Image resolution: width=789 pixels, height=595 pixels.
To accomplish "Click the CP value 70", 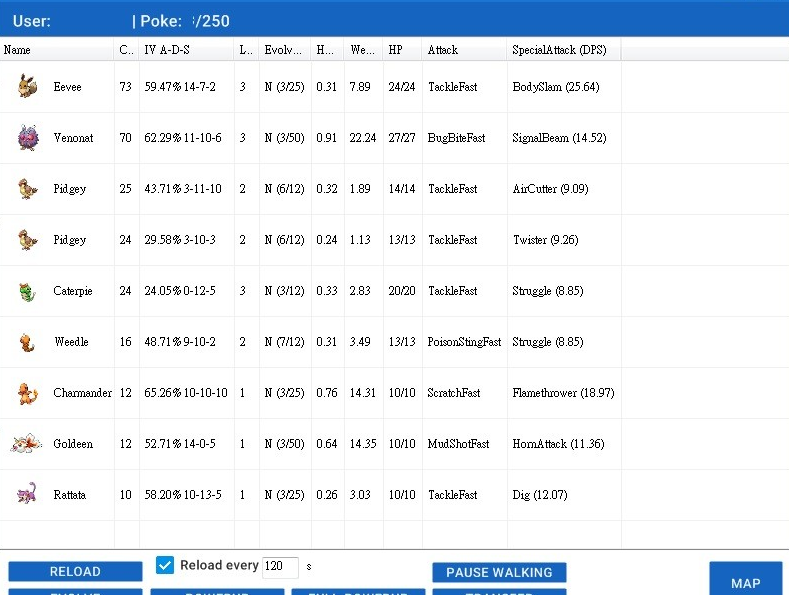I will coord(125,137).
